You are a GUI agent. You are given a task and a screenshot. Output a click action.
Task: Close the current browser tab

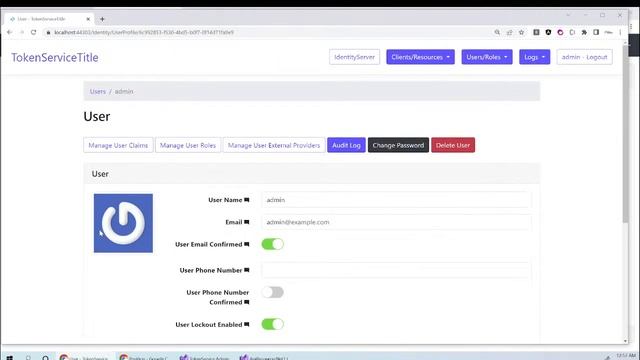[x=88, y=19]
